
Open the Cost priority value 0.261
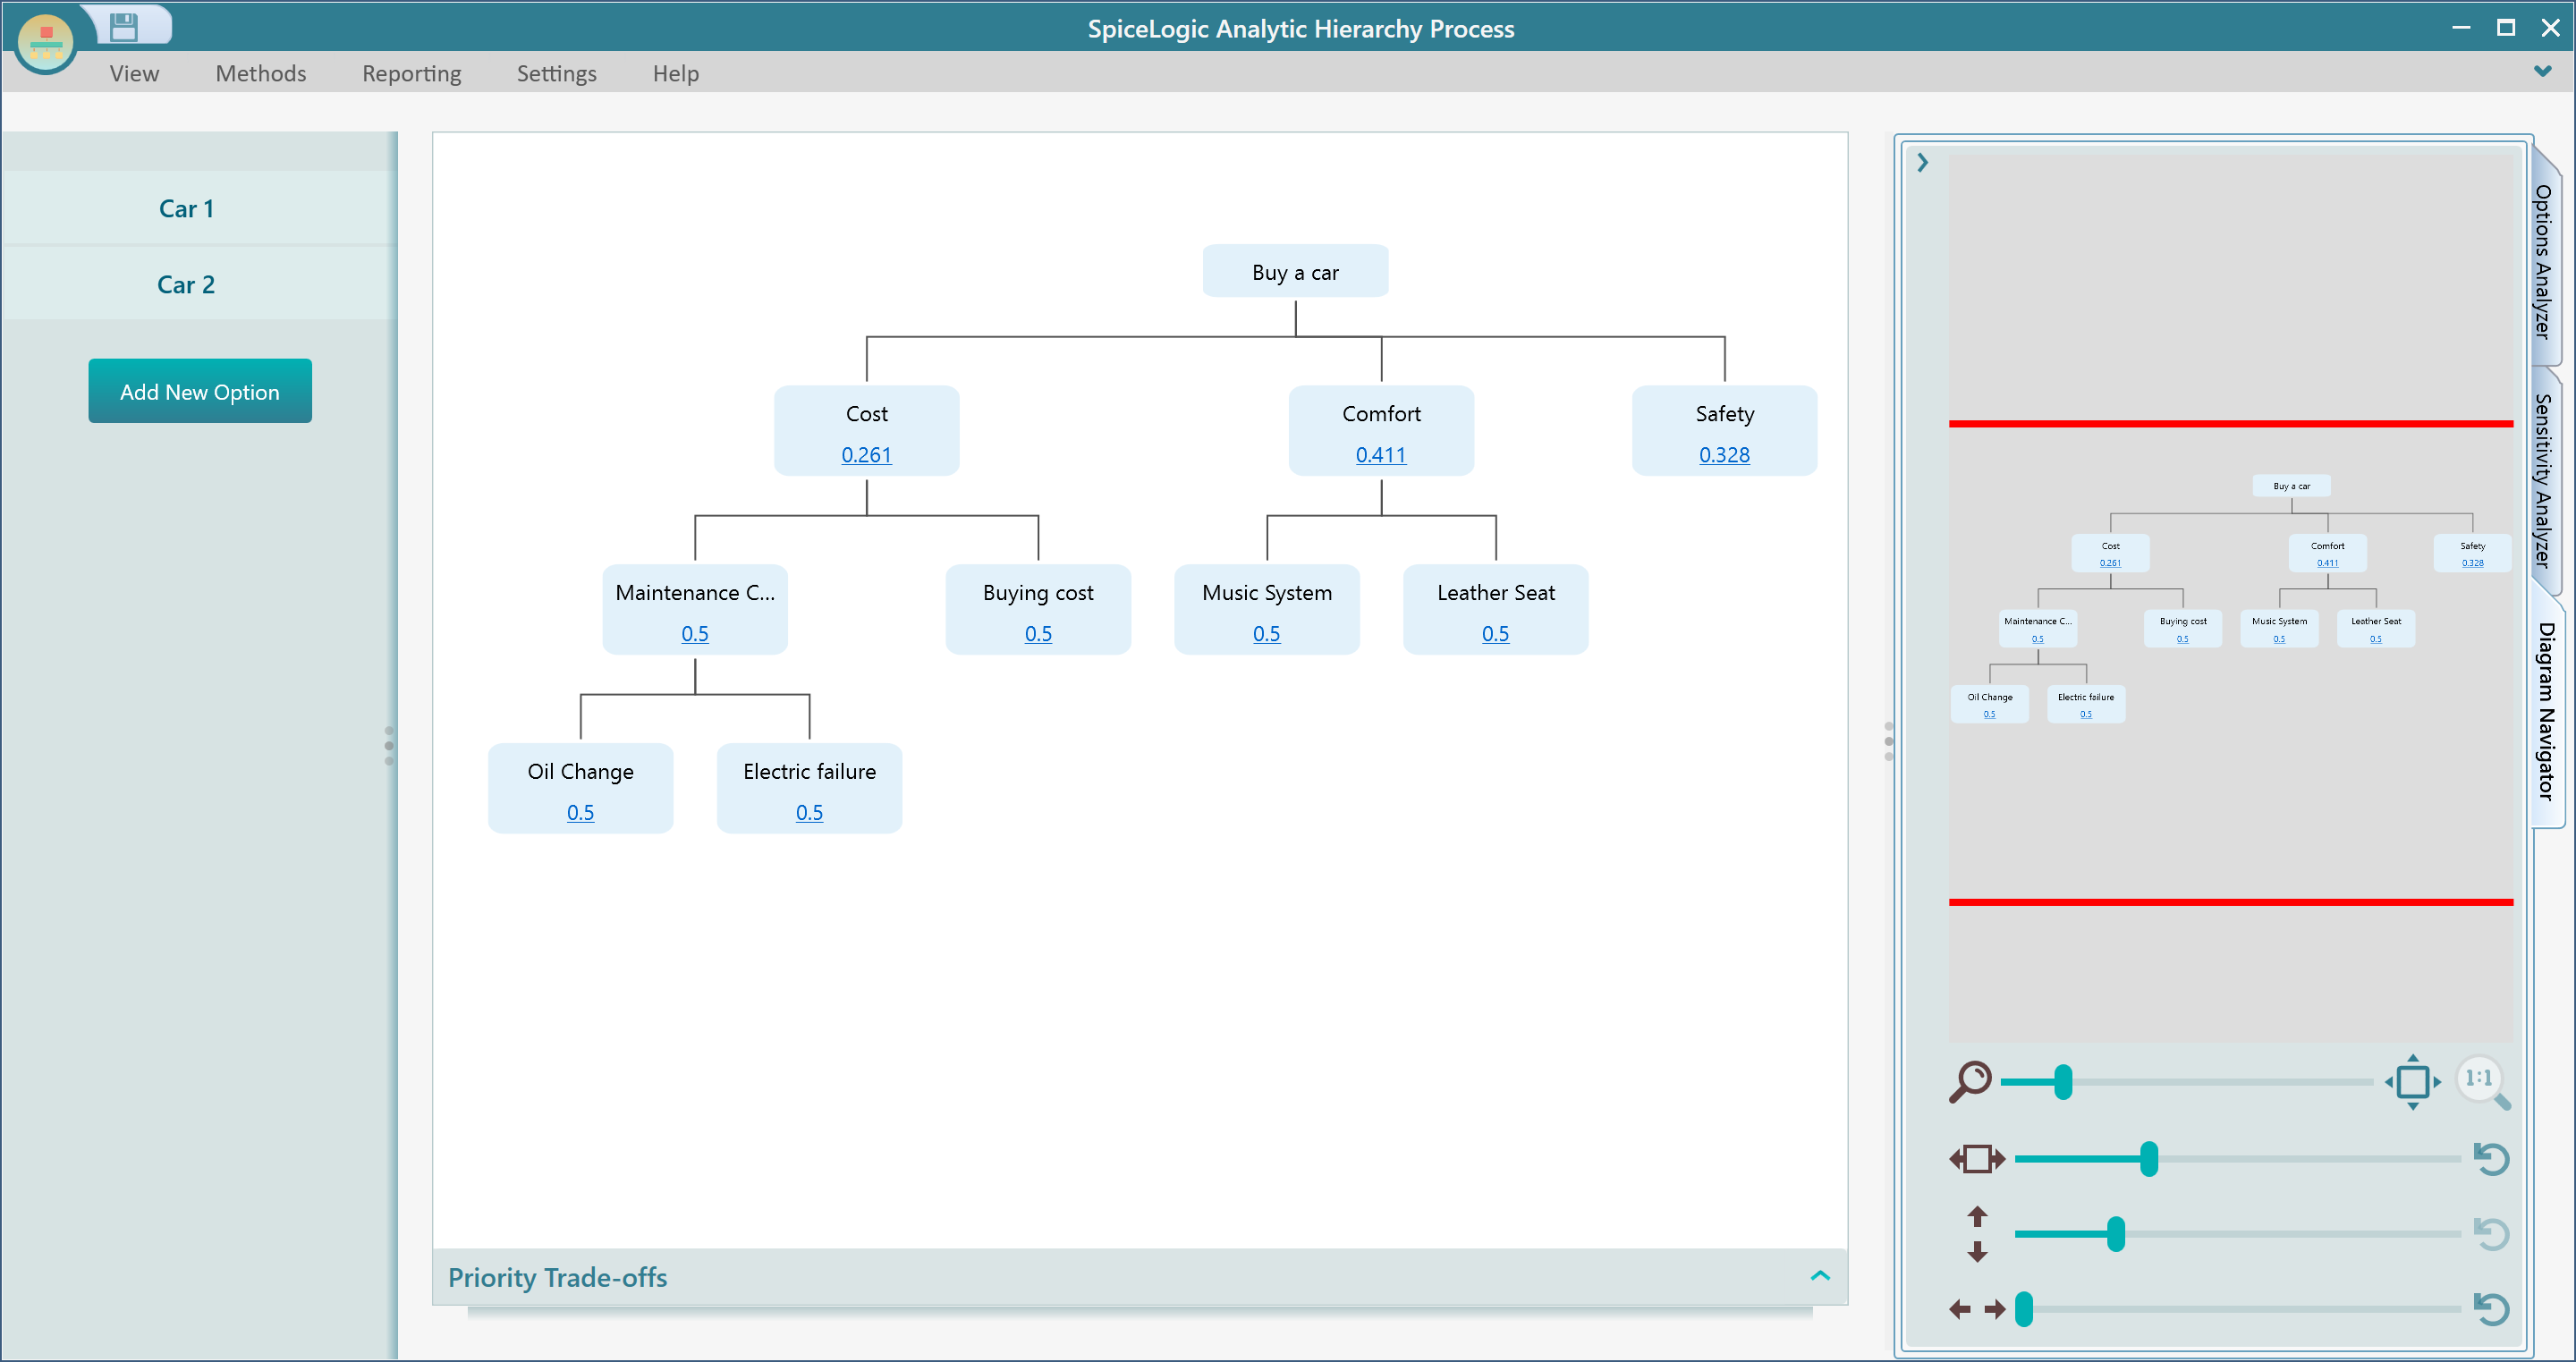coord(866,454)
